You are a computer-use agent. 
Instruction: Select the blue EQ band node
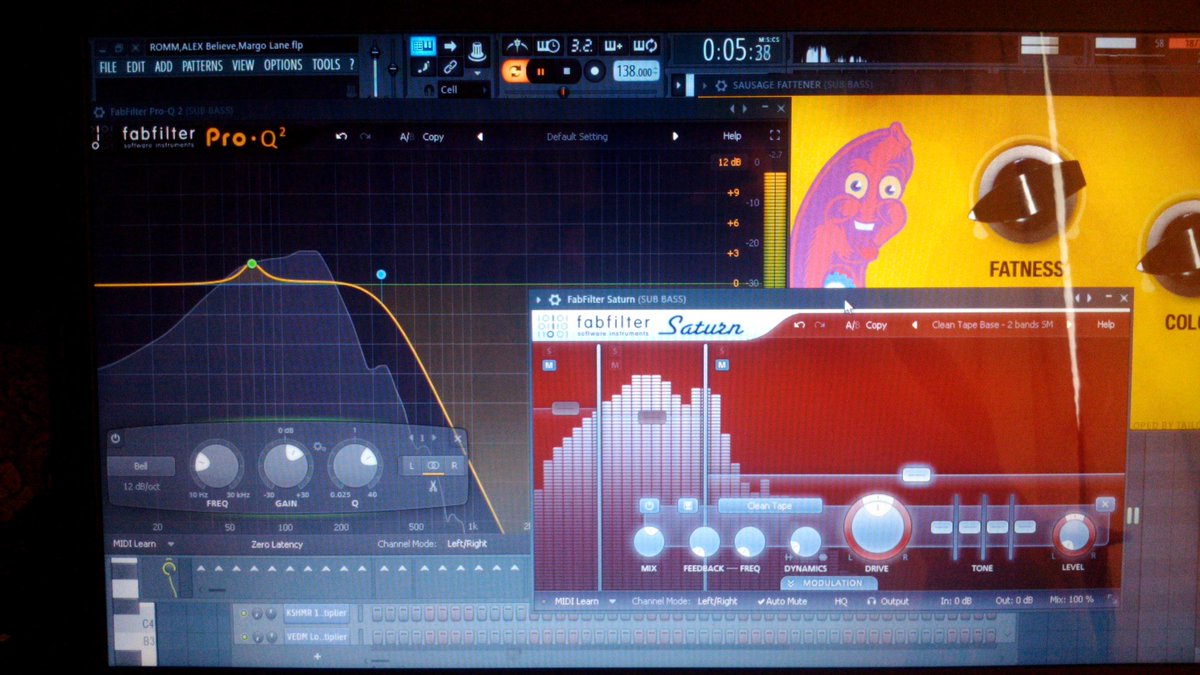pyautogui.click(x=381, y=274)
